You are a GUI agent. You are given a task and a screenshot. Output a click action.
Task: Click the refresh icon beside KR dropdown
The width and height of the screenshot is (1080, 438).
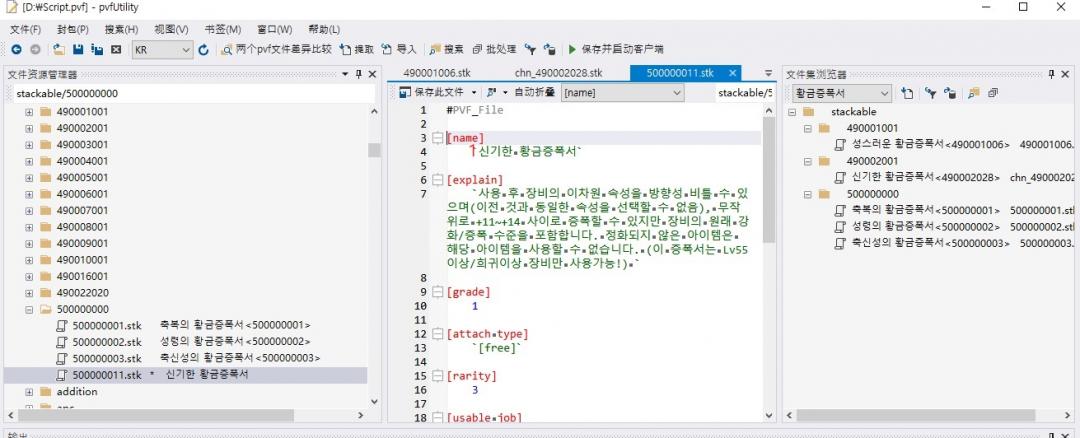point(204,49)
